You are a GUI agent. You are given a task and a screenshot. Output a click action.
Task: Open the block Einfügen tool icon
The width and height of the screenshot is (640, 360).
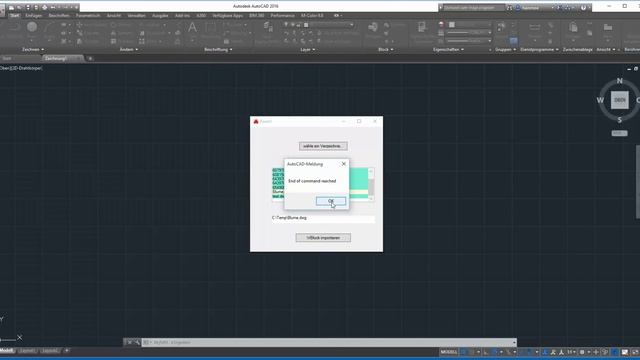pyautogui.click(x=373, y=27)
